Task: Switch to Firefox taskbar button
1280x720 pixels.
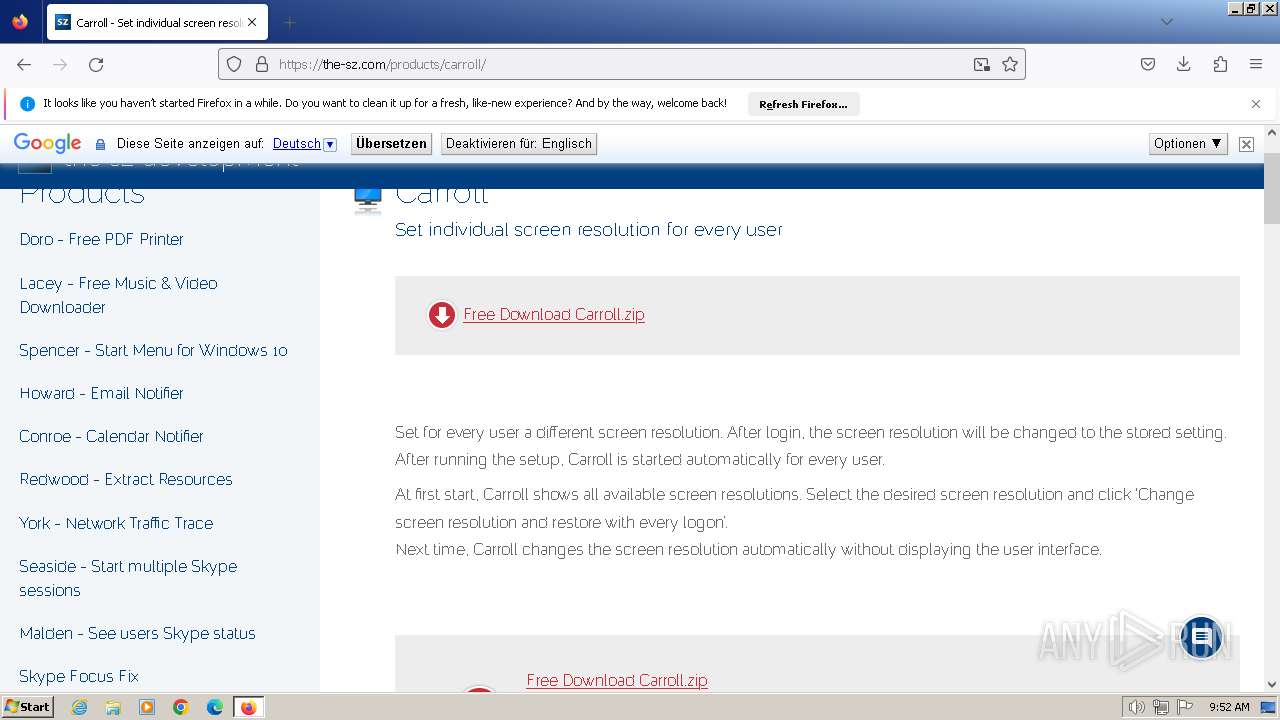Action: click(x=249, y=707)
